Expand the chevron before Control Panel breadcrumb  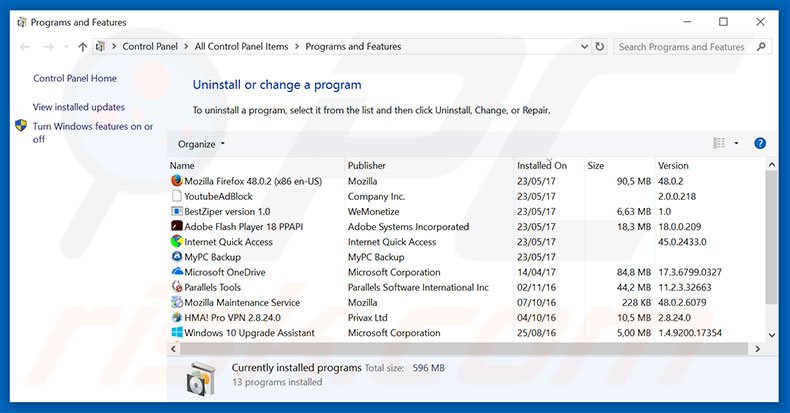point(114,46)
